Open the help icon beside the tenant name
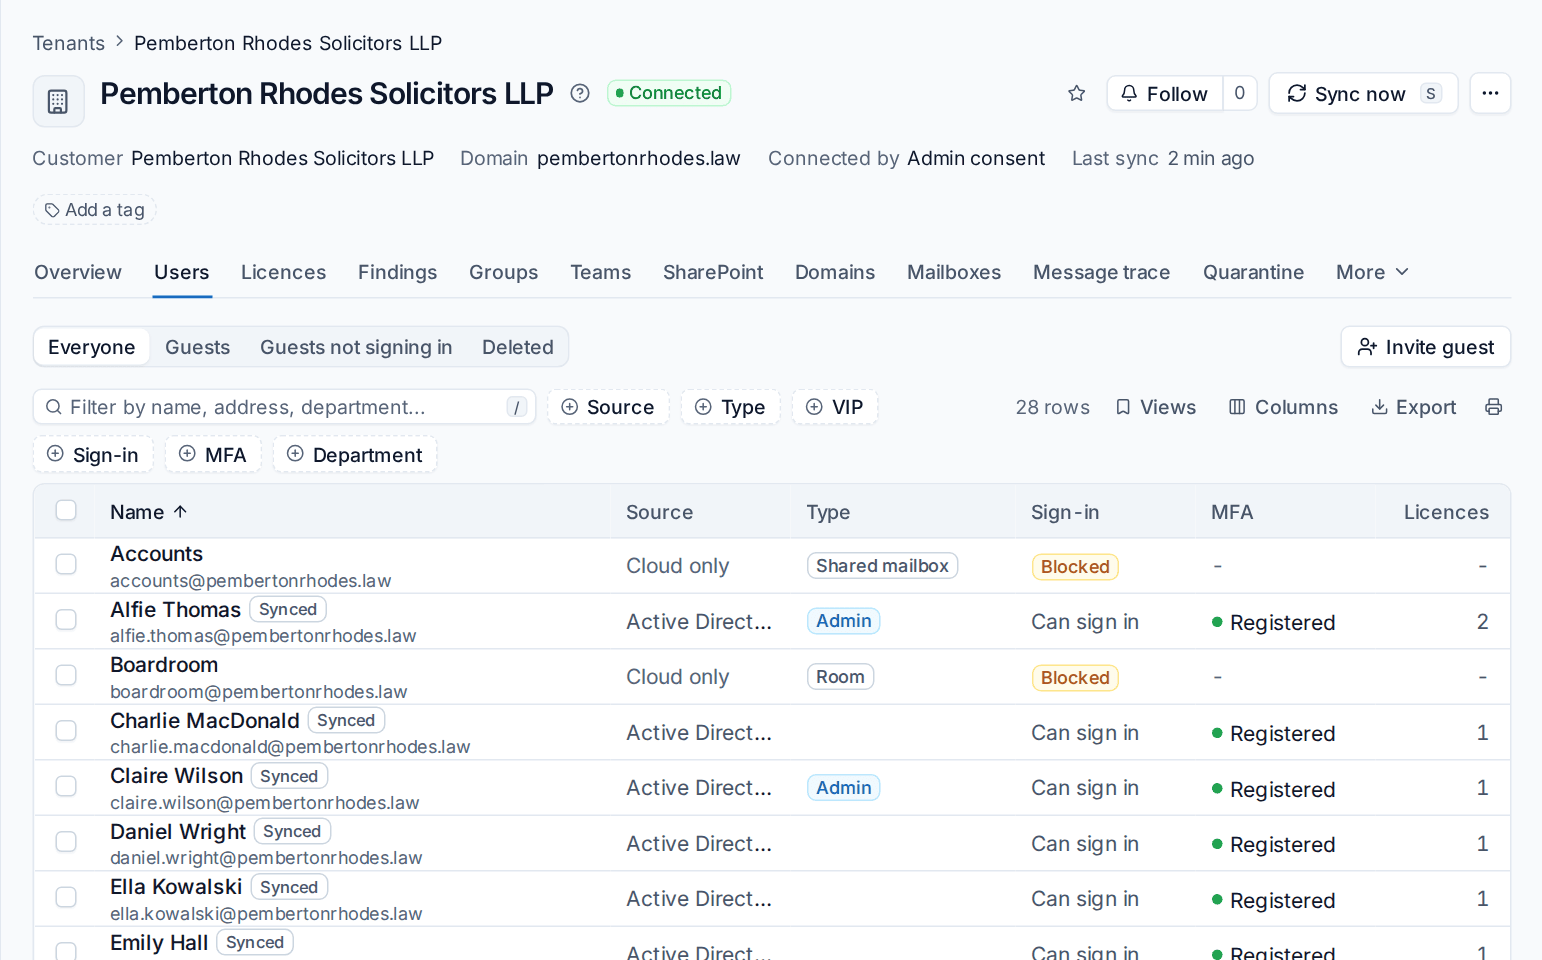 point(580,93)
